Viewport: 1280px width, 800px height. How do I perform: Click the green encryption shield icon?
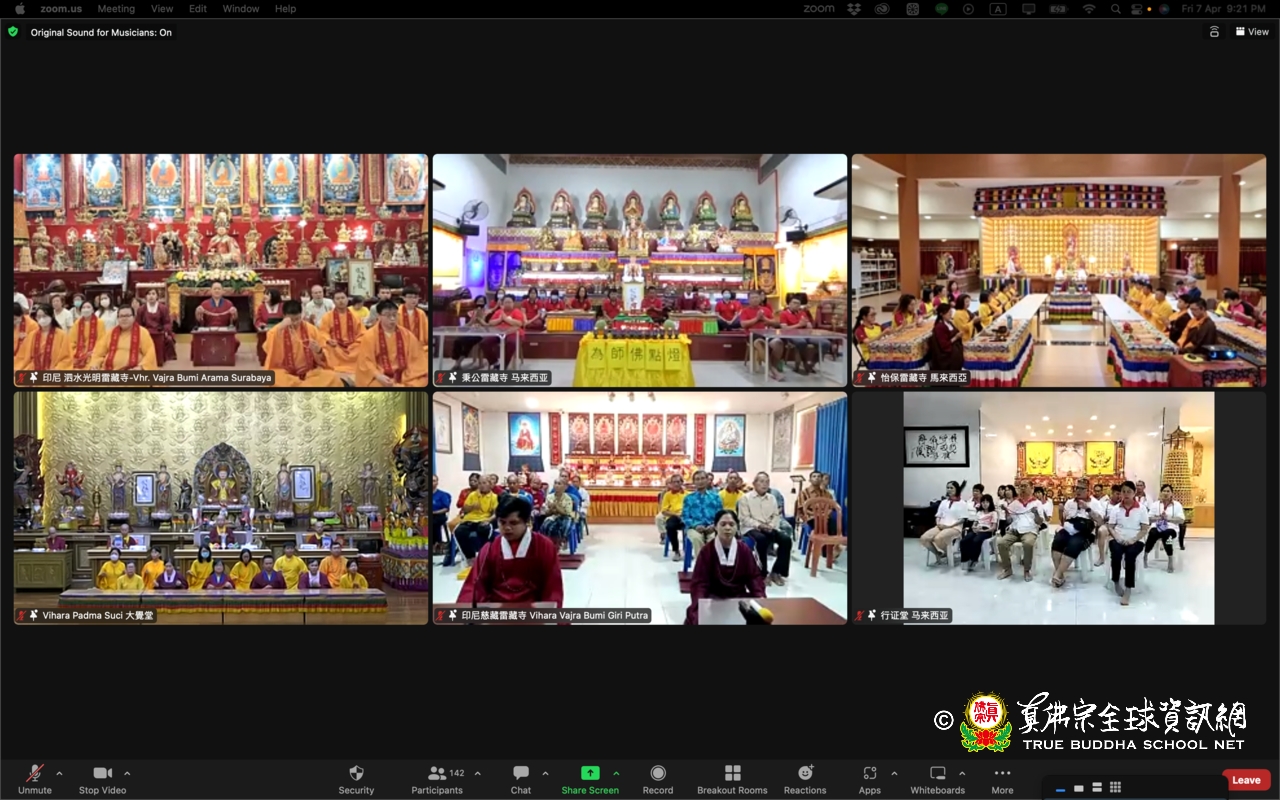tap(13, 32)
